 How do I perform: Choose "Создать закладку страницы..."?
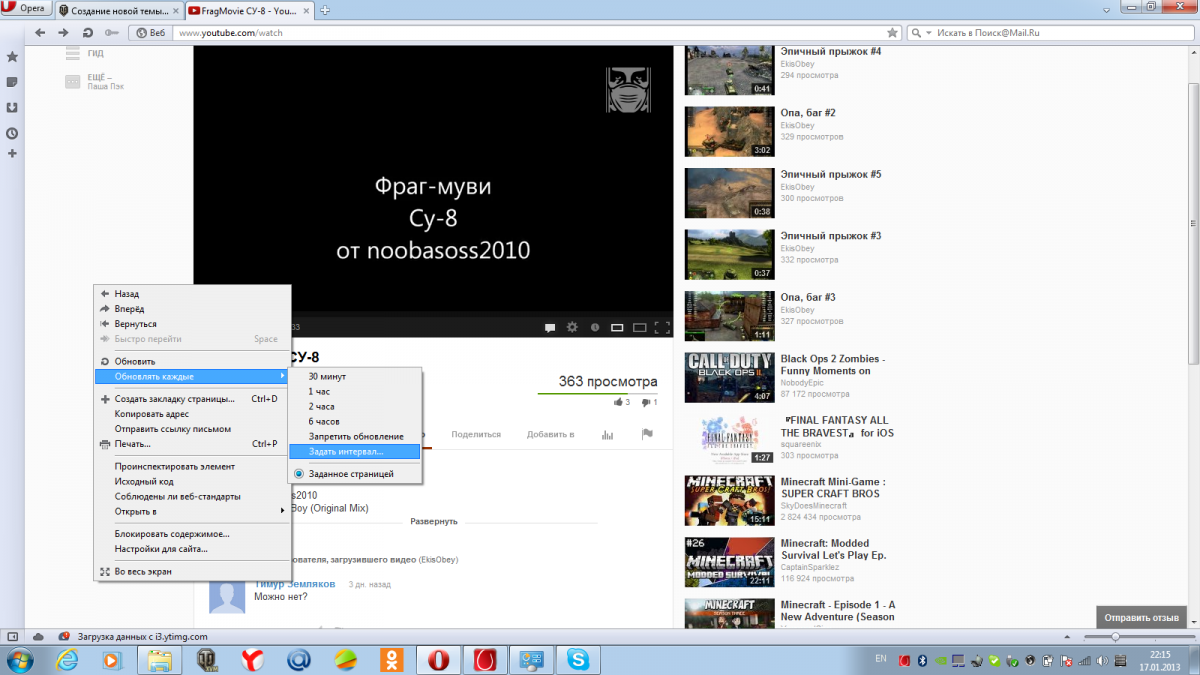[x=192, y=399]
